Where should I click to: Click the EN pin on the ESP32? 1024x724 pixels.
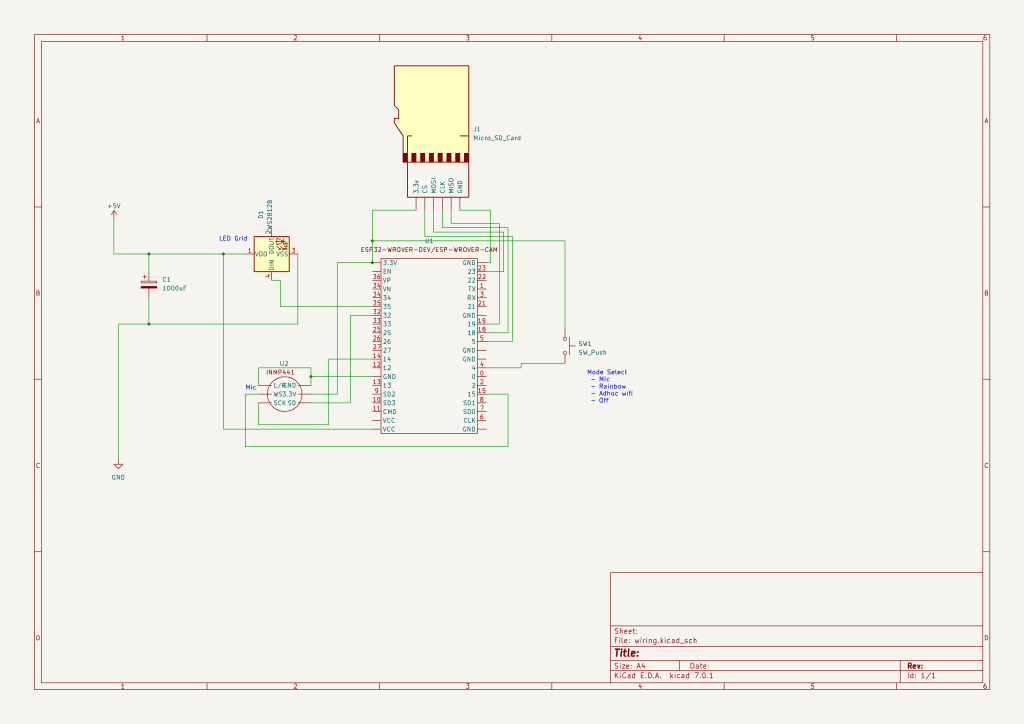386,271
